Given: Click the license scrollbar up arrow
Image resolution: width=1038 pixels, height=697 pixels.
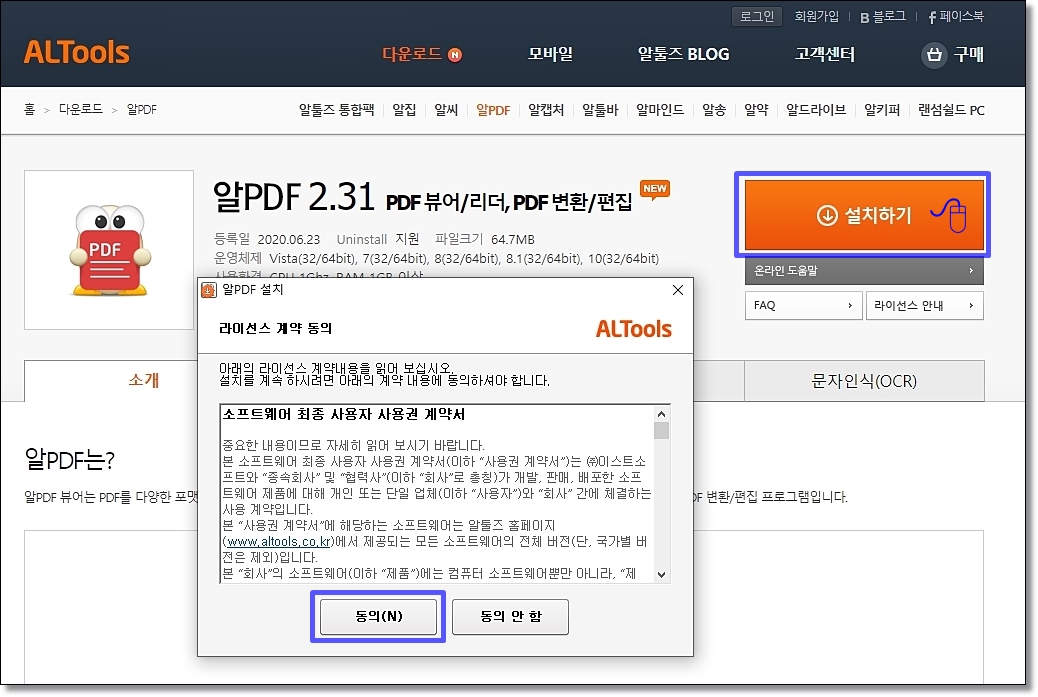Looking at the screenshot, I should pos(661,414).
